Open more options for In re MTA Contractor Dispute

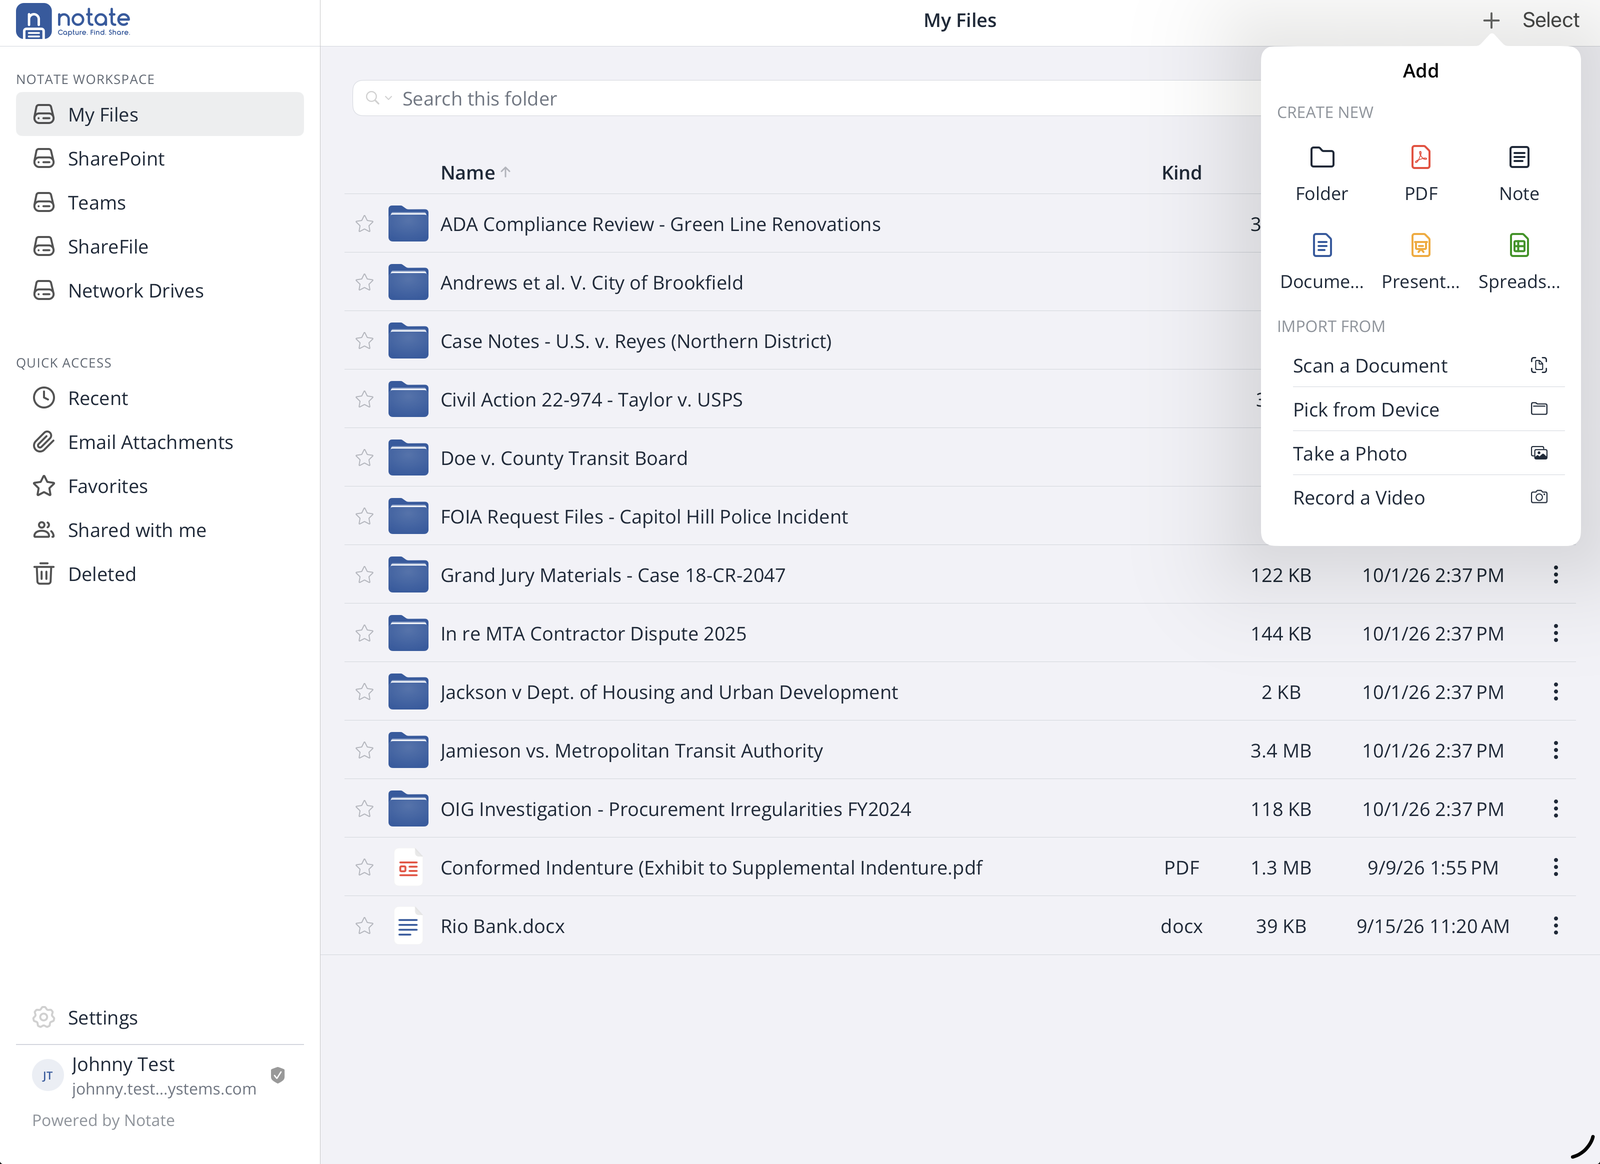(x=1555, y=634)
